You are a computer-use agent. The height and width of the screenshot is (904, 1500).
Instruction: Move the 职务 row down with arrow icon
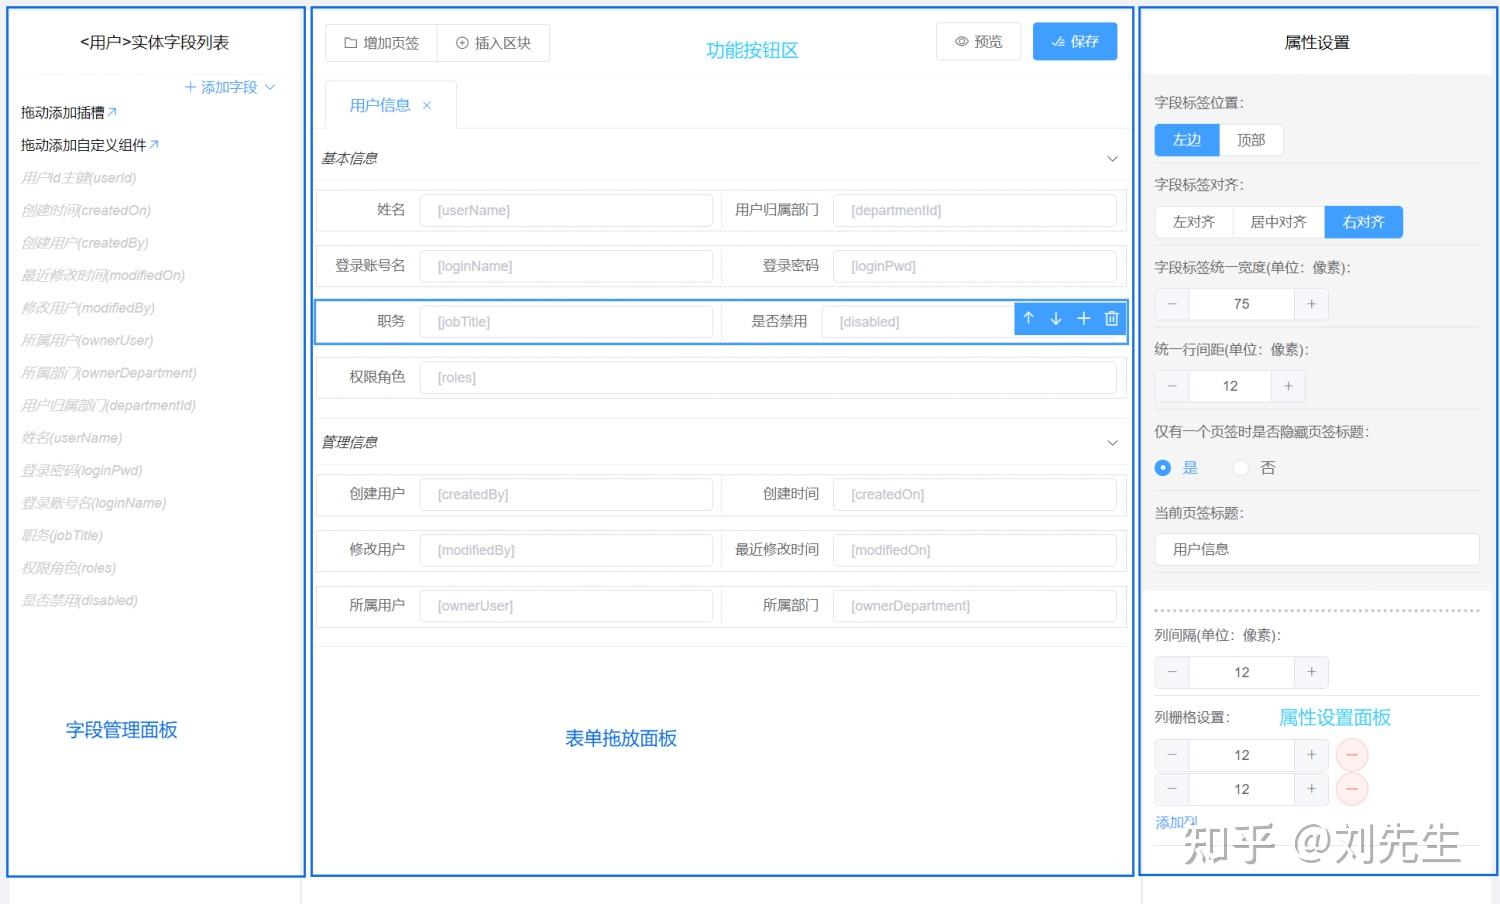[1056, 318]
